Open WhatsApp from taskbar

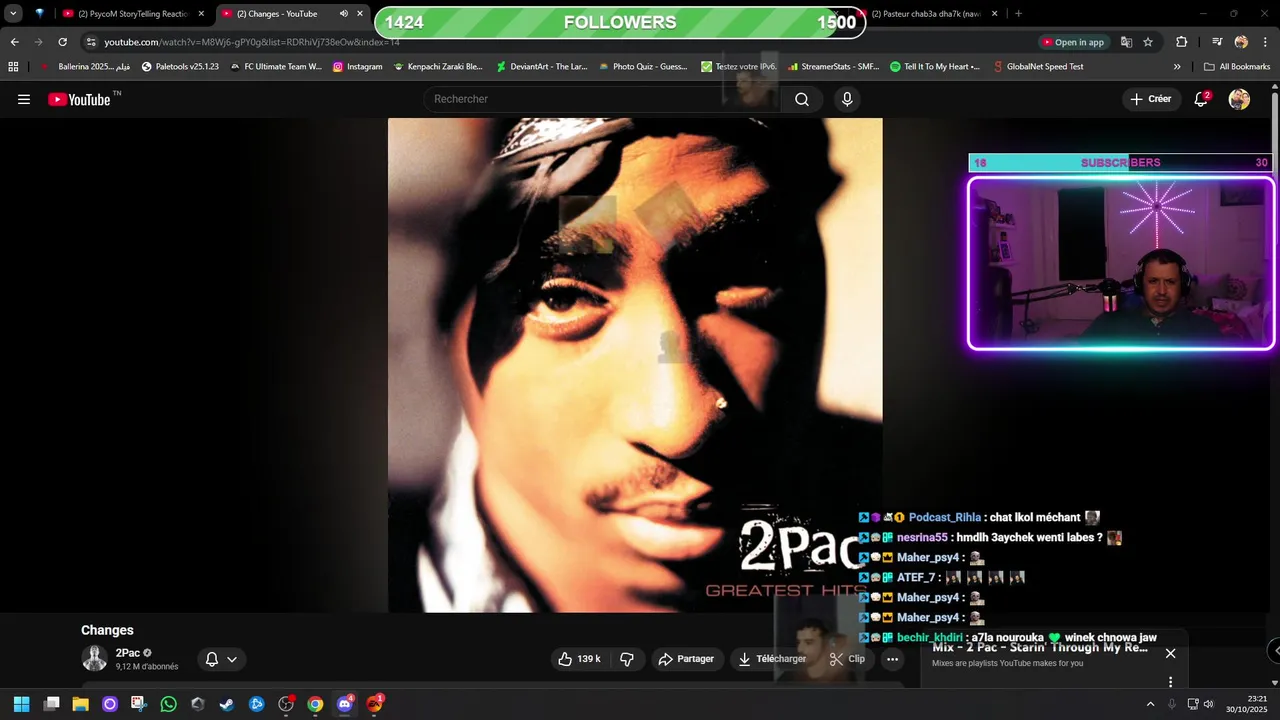[x=168, y=704]
